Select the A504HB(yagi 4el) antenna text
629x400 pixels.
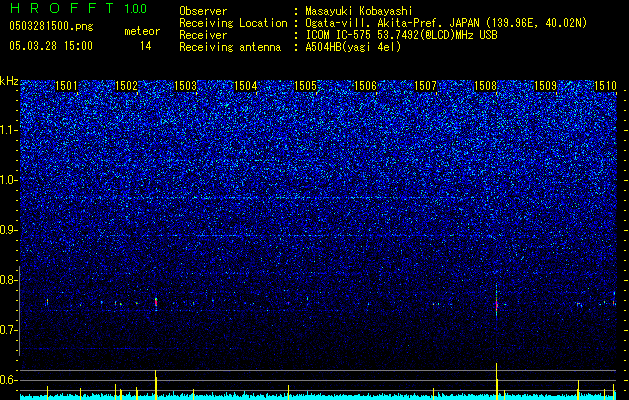(x=353, y=47)
